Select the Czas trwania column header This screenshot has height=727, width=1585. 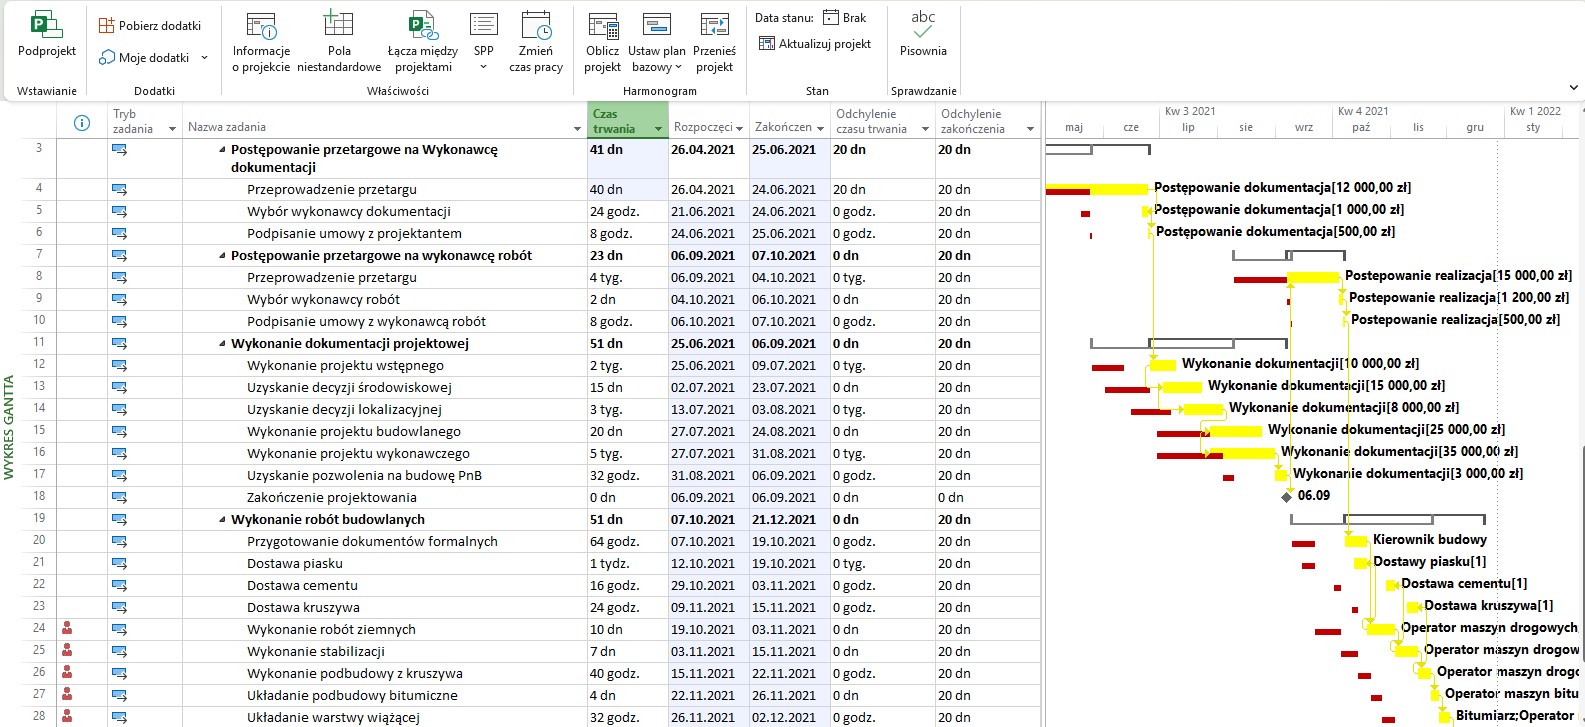pyautogui.click(x=619, y=121)
